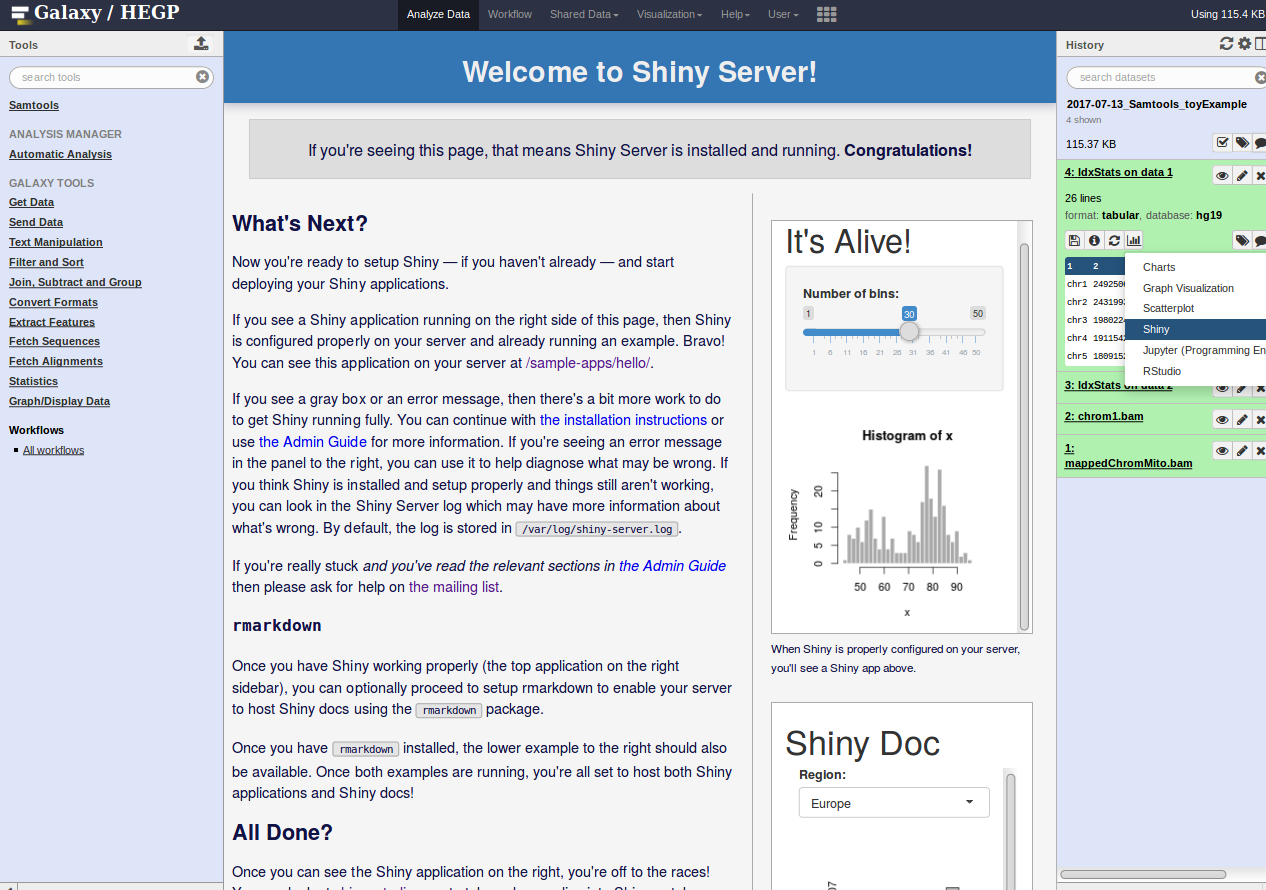Refresh the history panel
Image resolution: width=1266 pixels, height=890 pixels.
click(x=1226, y=43)
